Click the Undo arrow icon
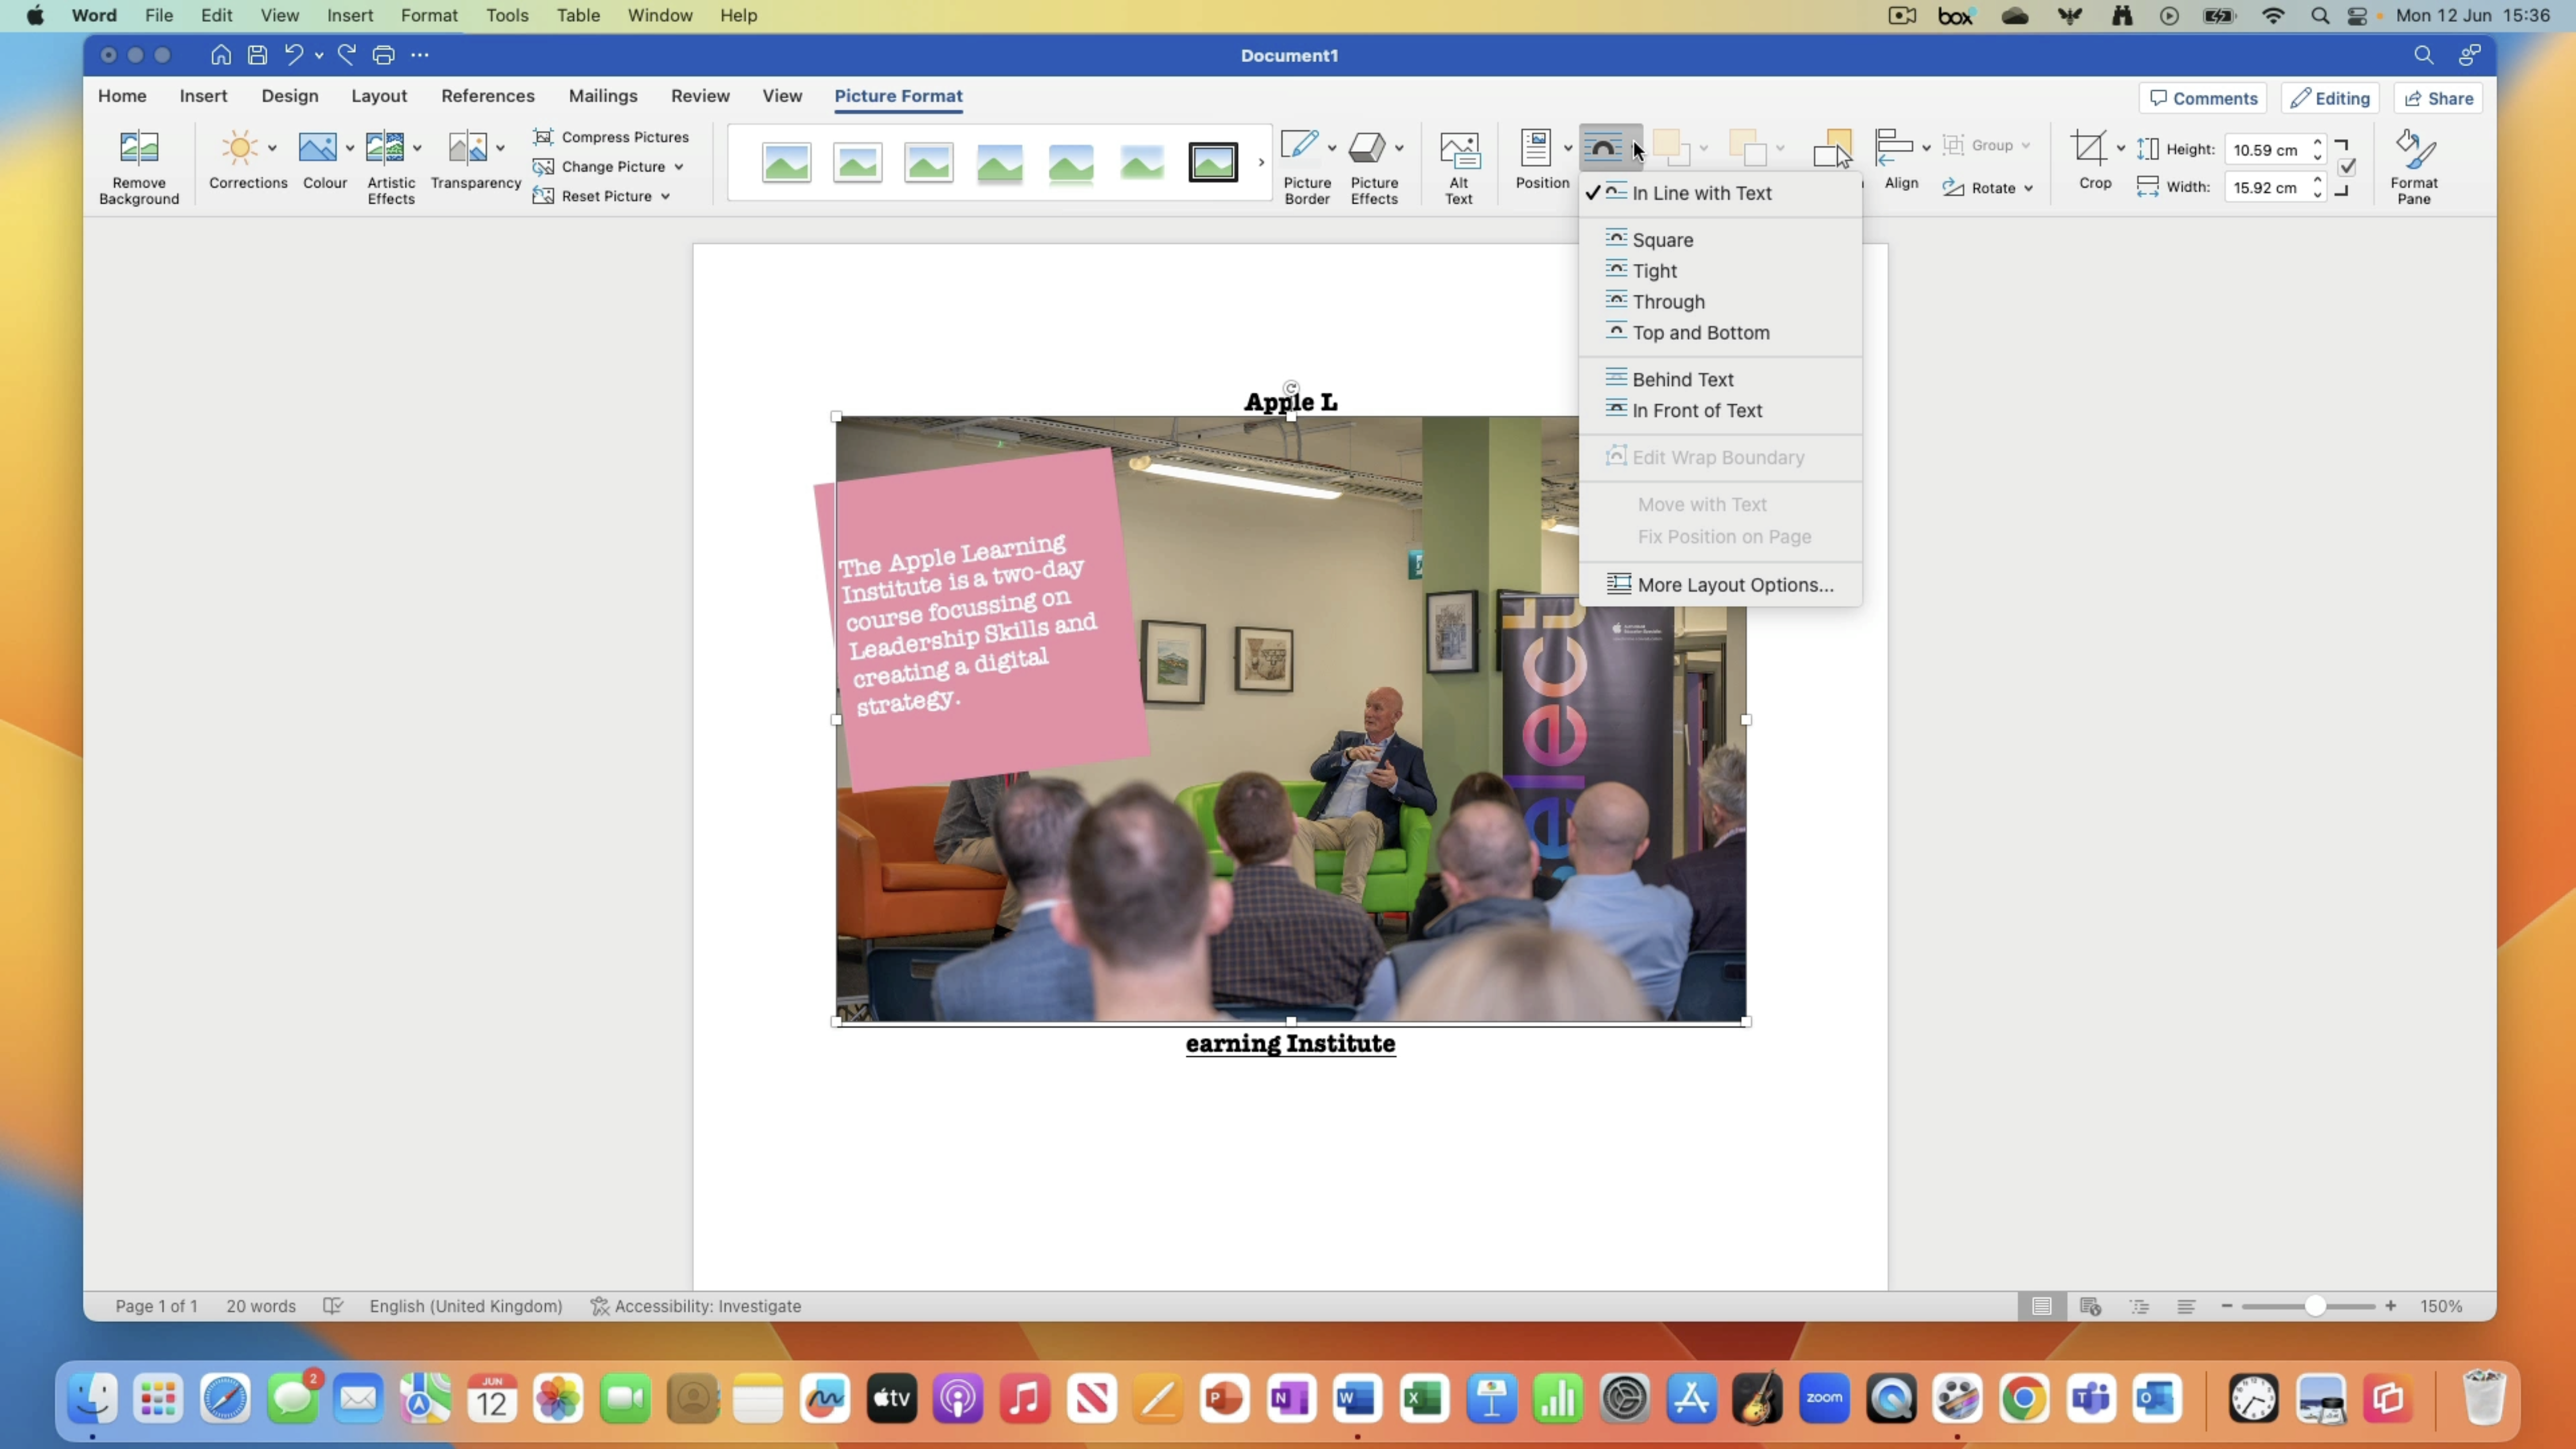The image size is (2576, 1449). pyautogui.click(x=293, y=55)
